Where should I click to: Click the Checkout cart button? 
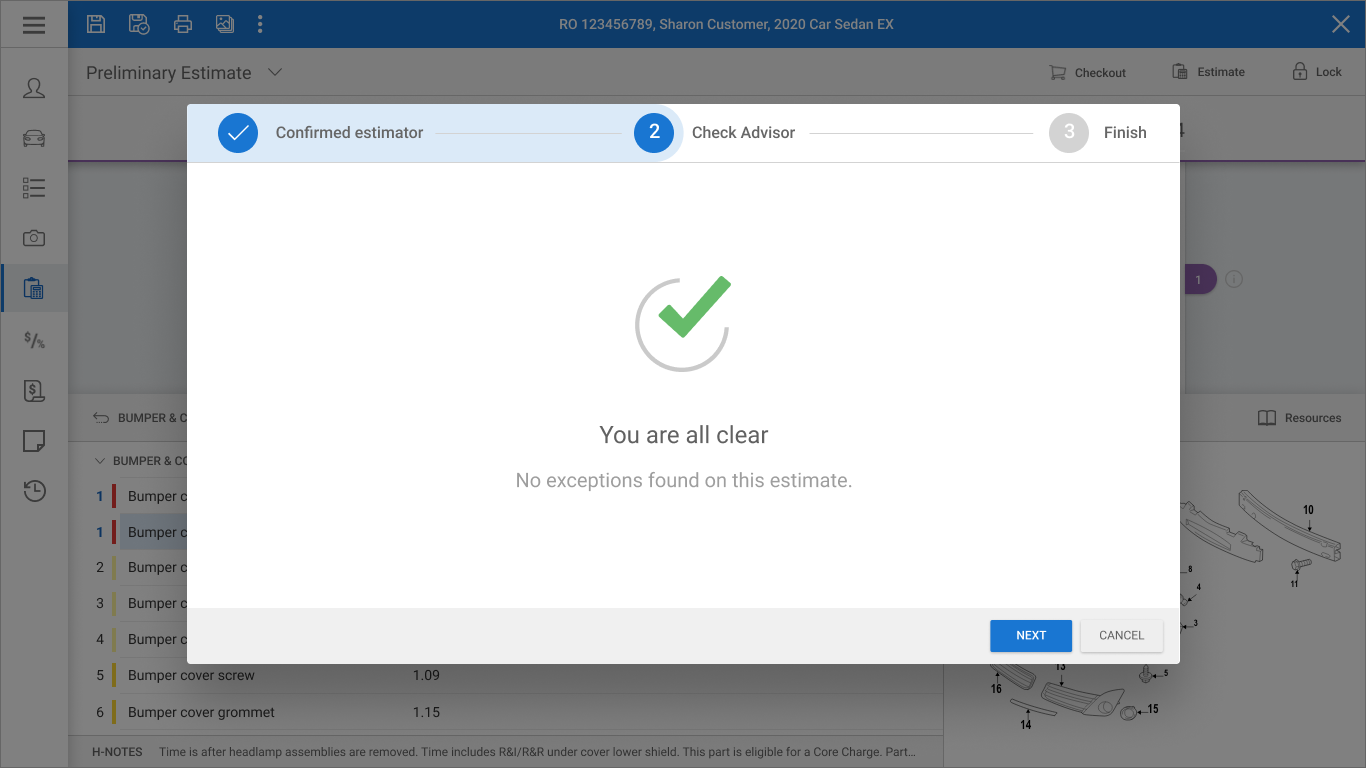[1087, 72]
